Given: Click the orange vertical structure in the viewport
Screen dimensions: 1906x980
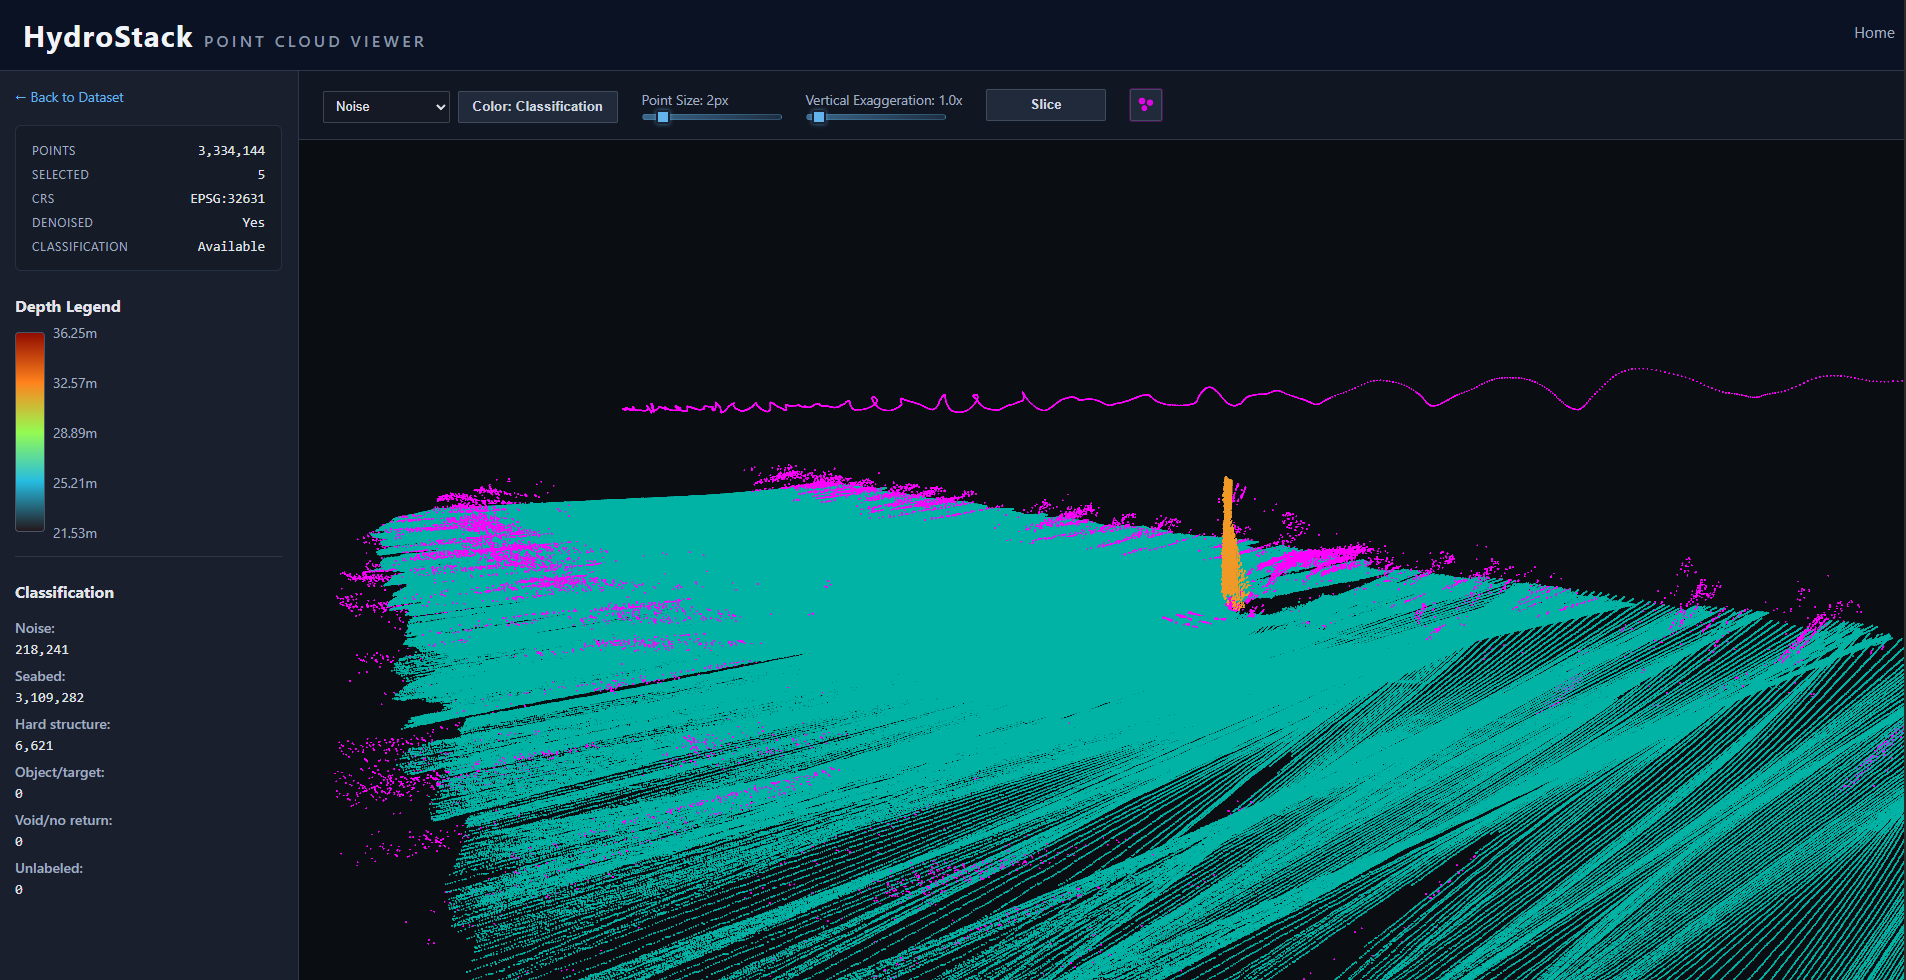Looking at the screenshot, I should point(1228,540).
